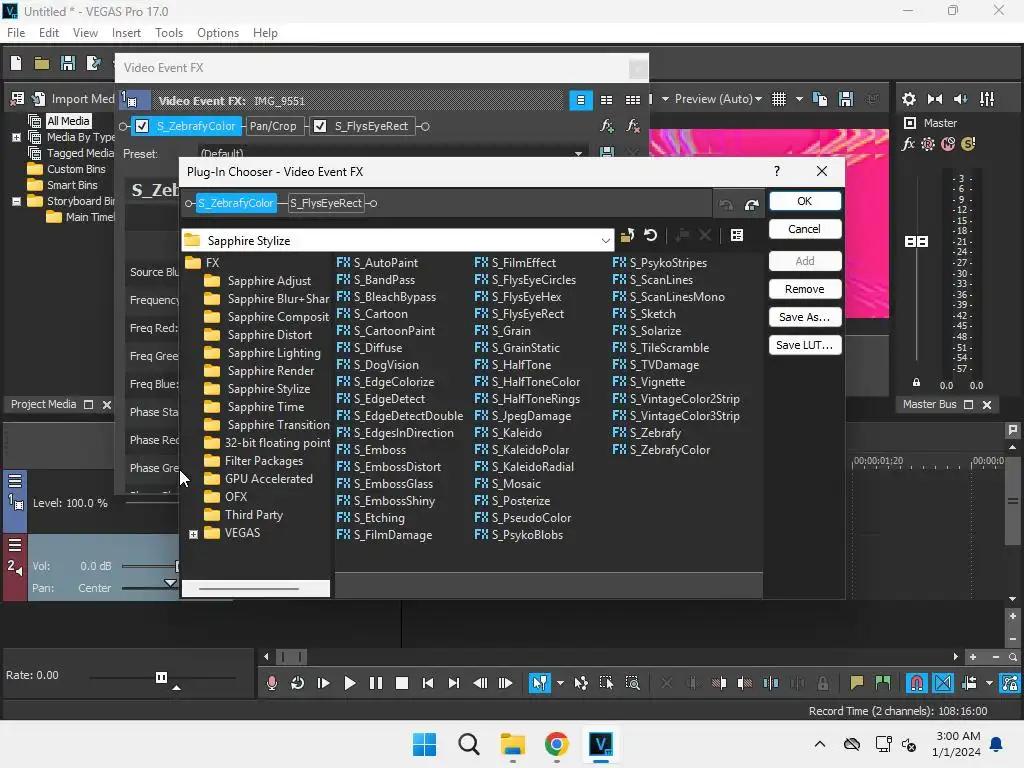This screenshot has width=1024, height=768.
Task: Open the Options menu
Action: [218, 33]
